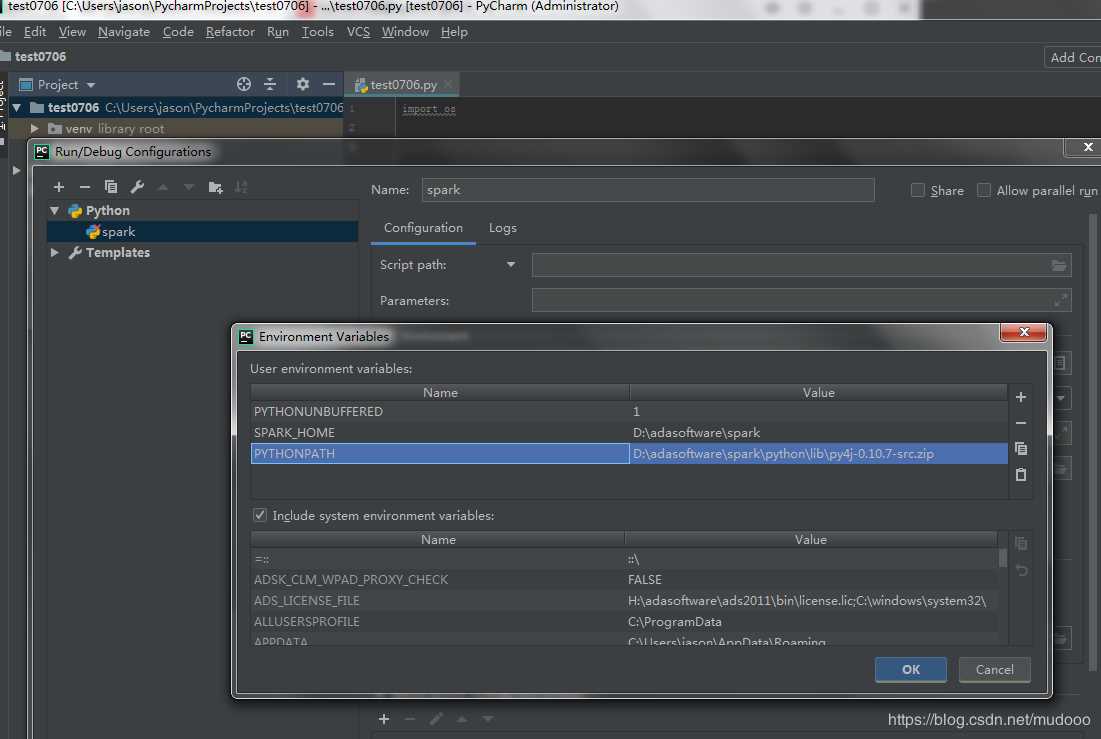Open the VCS menu
Viewport: 1101px width, 739px height.
coord(358,32)
